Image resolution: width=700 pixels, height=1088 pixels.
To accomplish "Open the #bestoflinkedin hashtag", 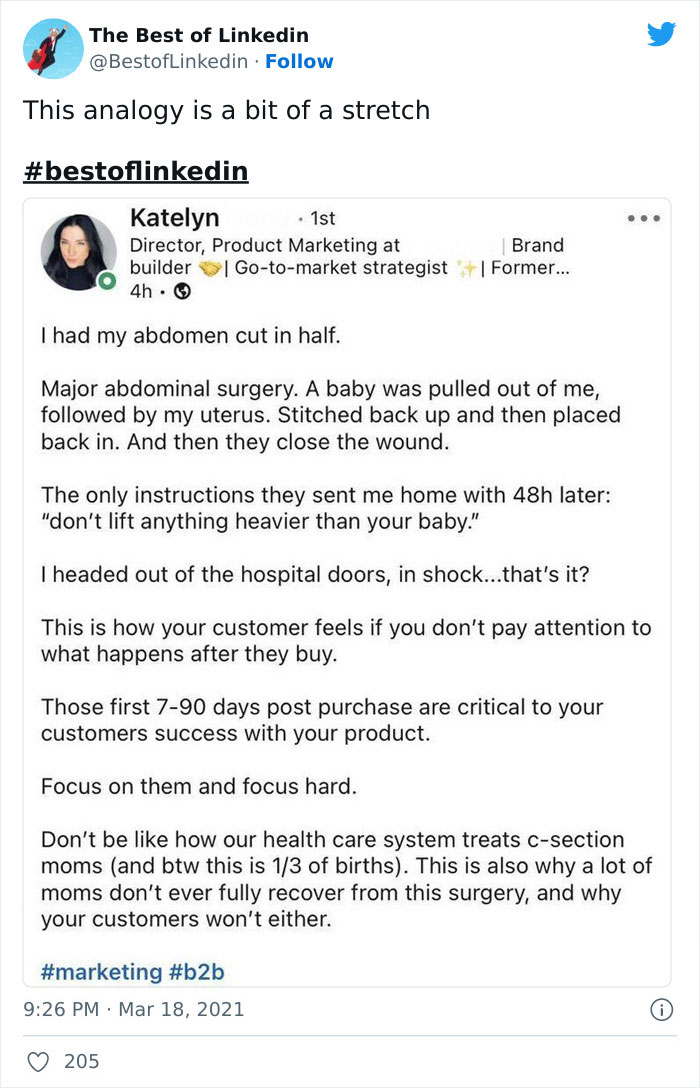I will click(136, 170).
